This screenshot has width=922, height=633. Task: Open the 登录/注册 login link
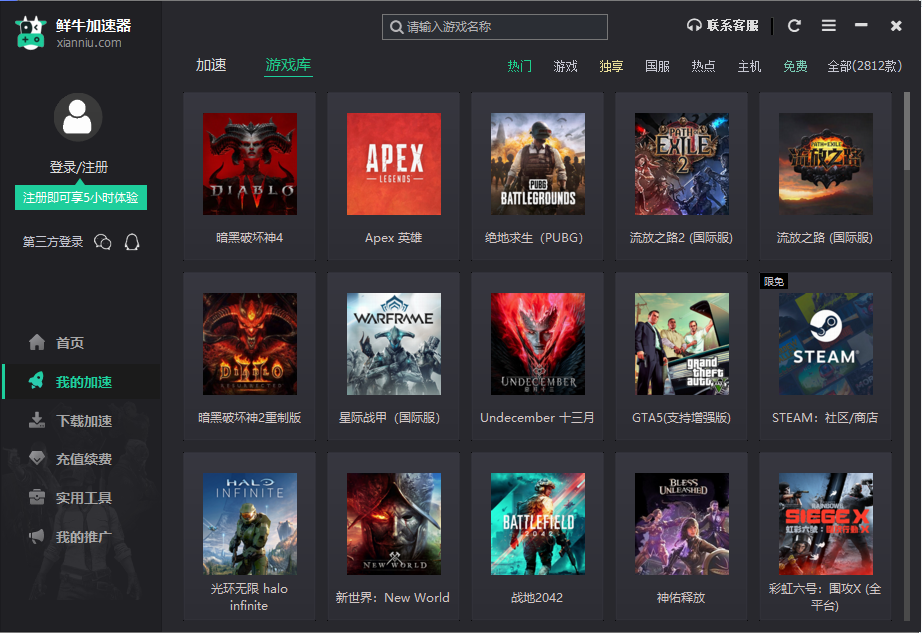point(78,166)
